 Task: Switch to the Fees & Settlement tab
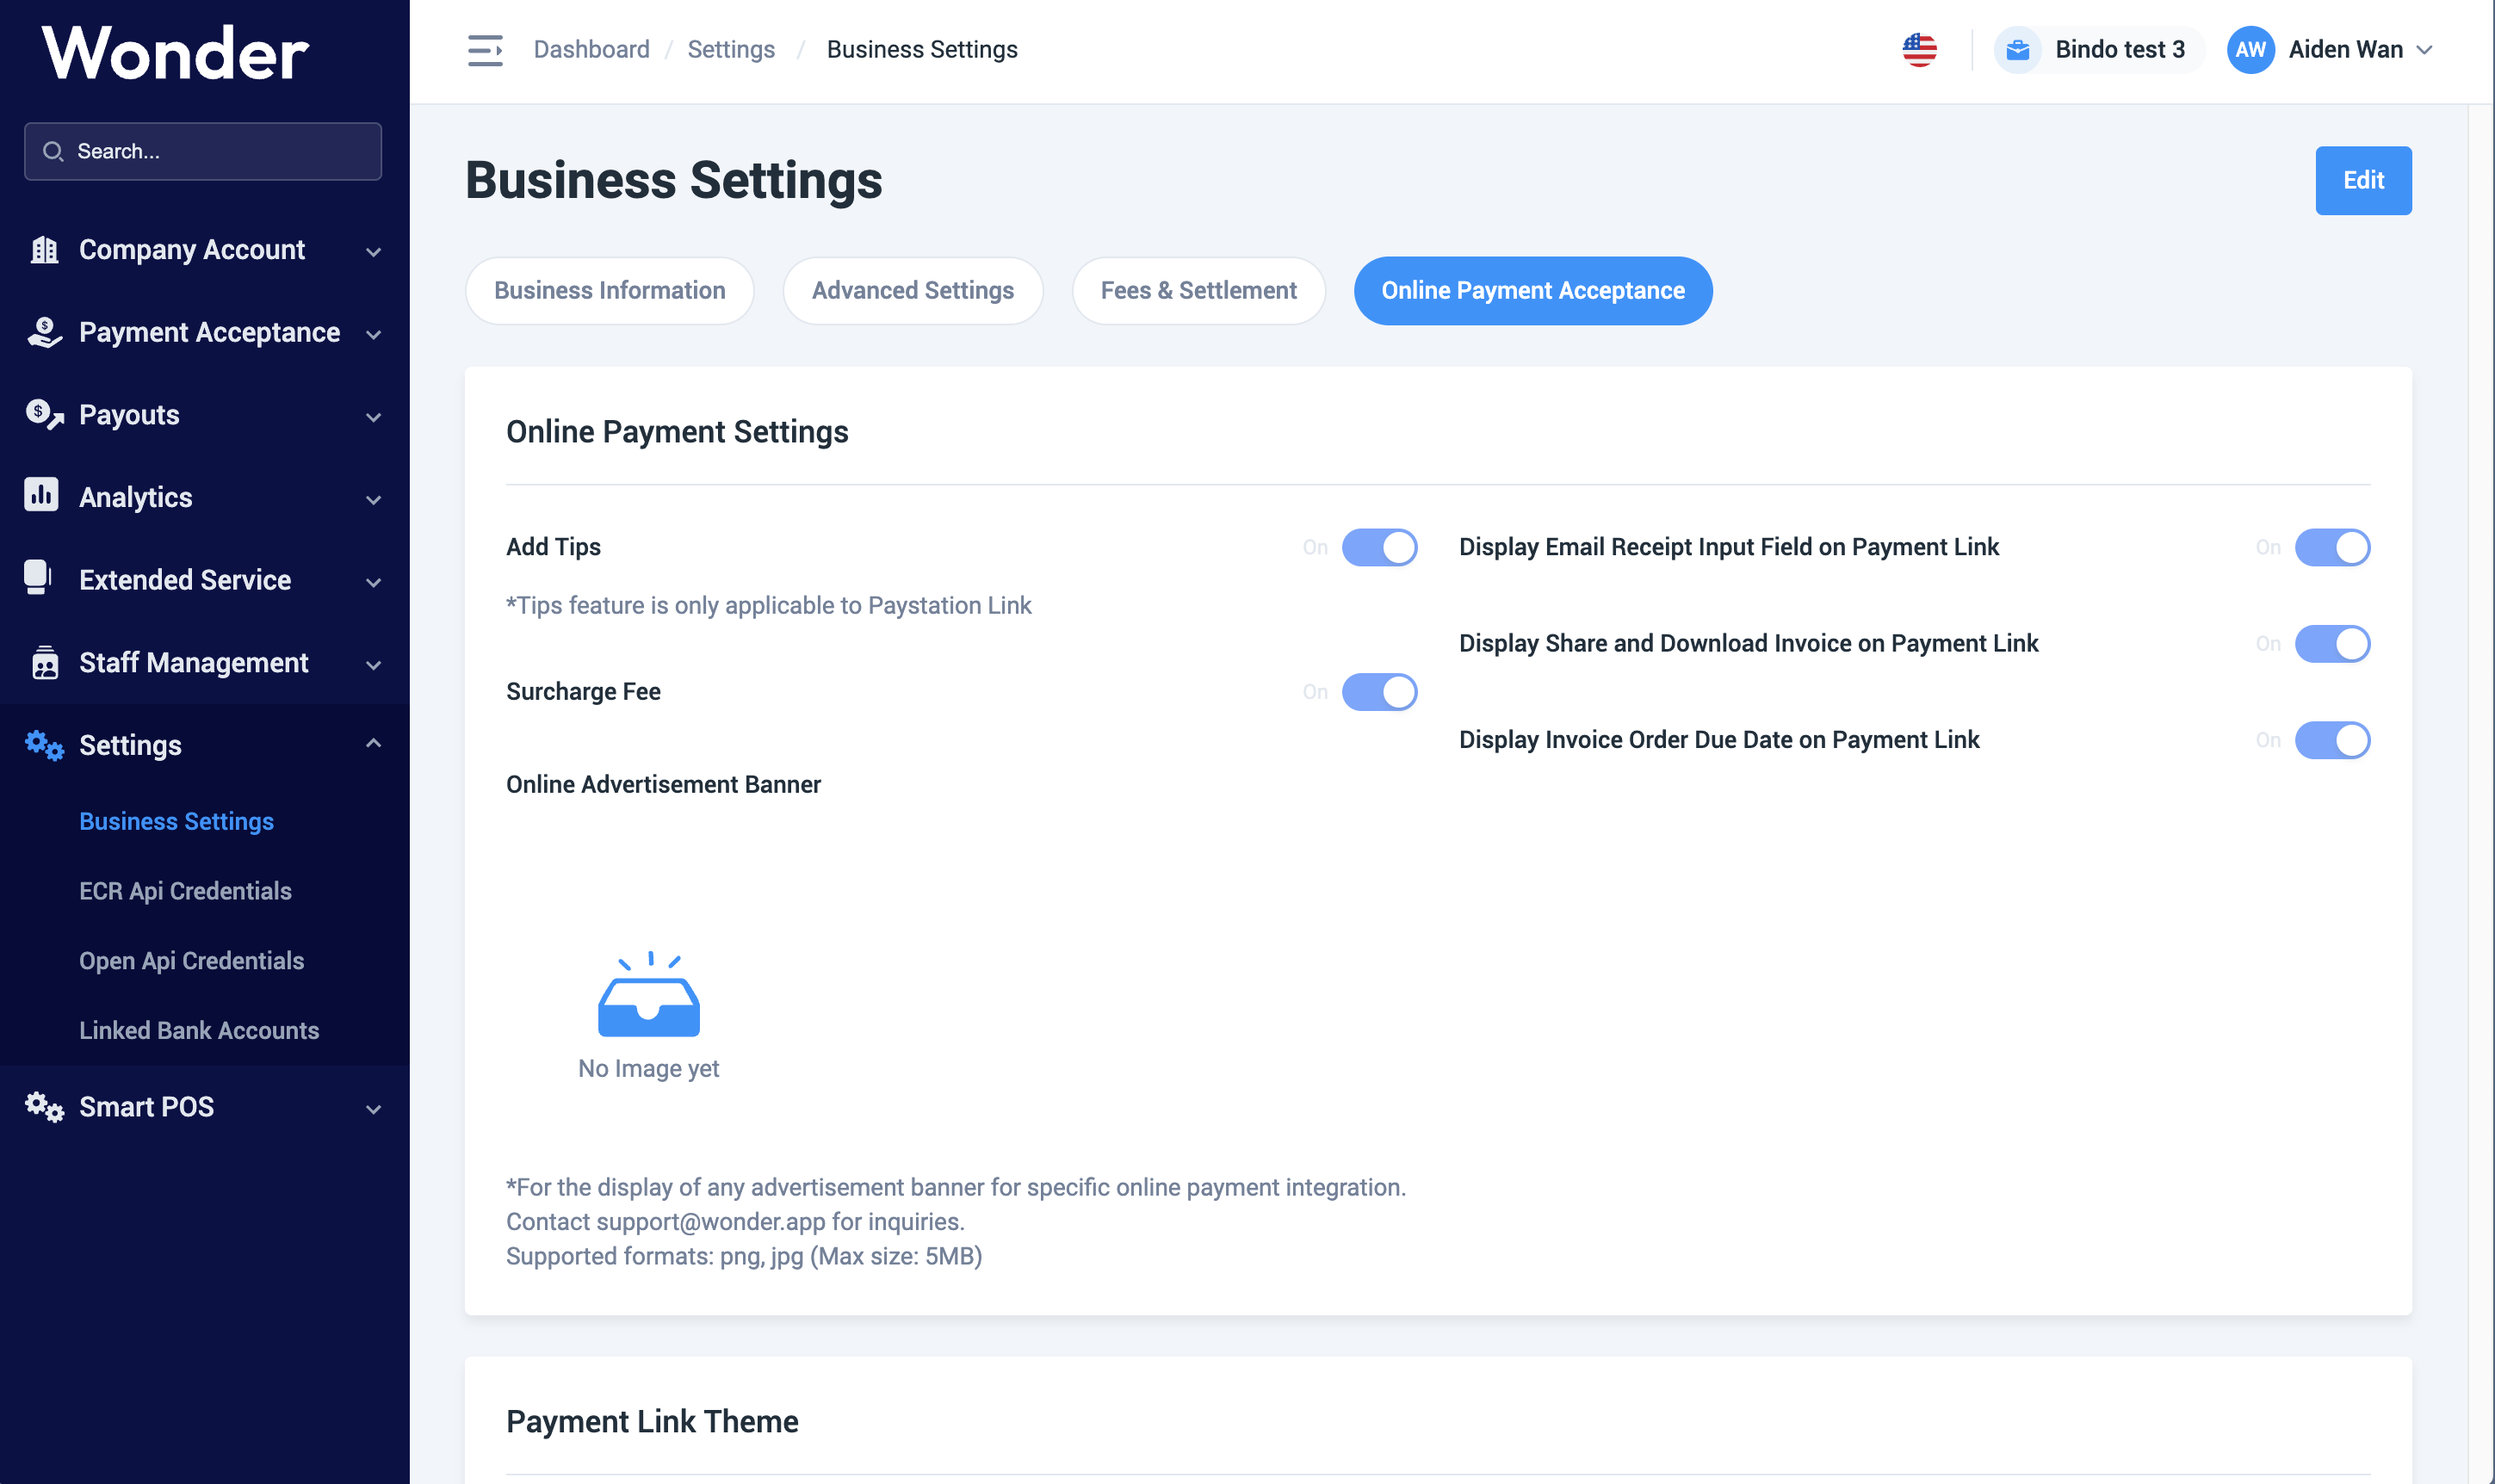(1198, 291)
